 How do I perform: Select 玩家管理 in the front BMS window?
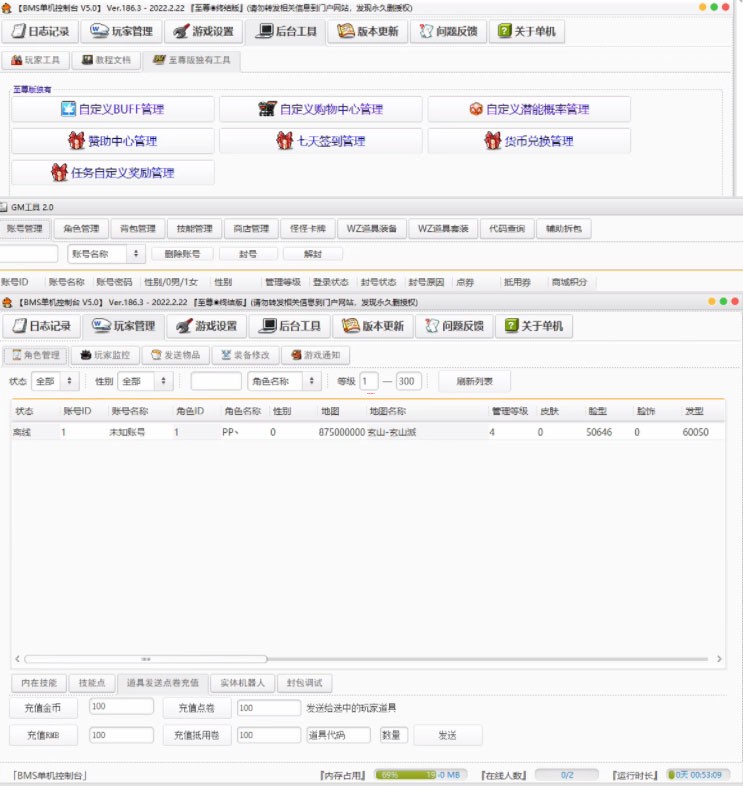[x=123, y=326]
